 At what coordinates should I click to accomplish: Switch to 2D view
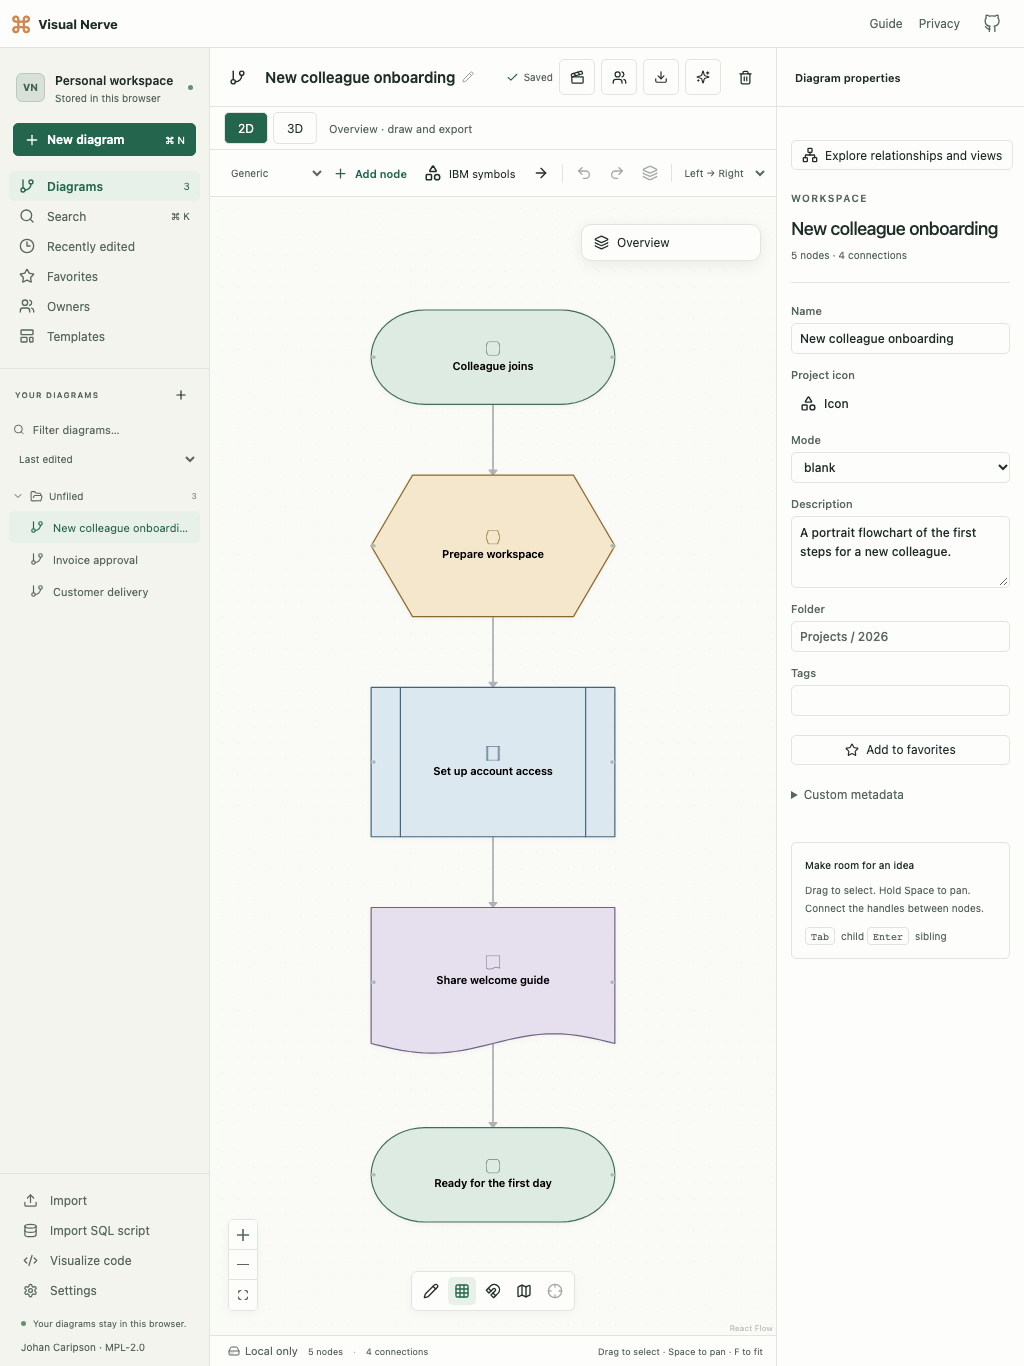tap(246, 129)
